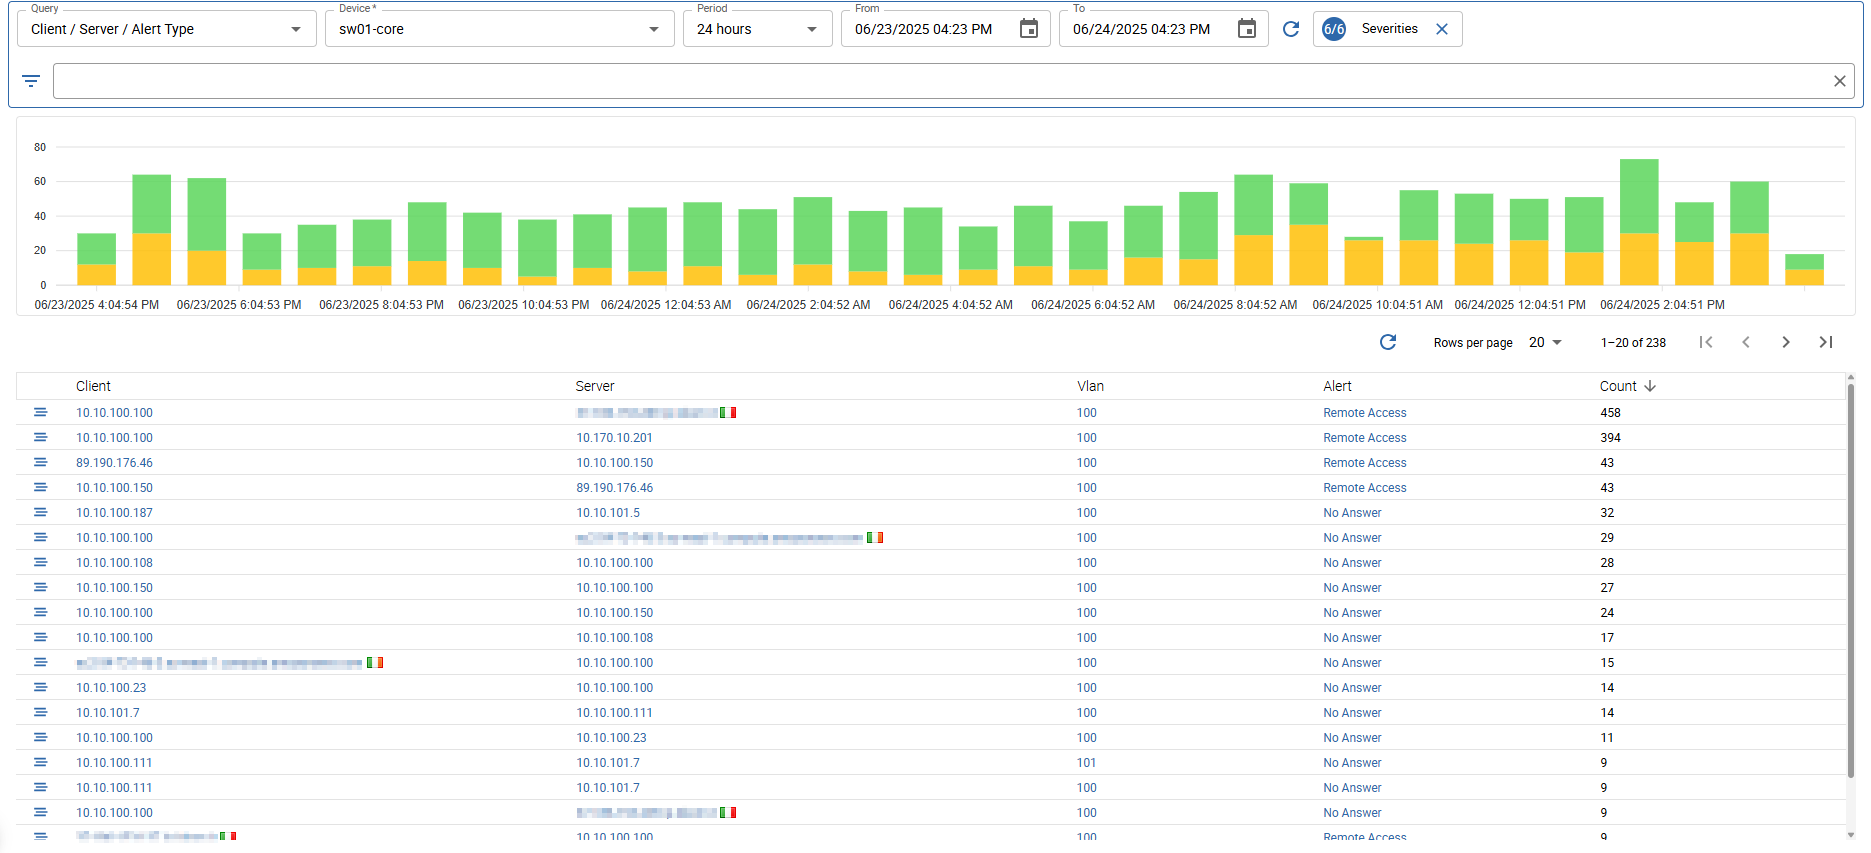Select the 1–20 of 238 pagination text

click(1633, 343)
